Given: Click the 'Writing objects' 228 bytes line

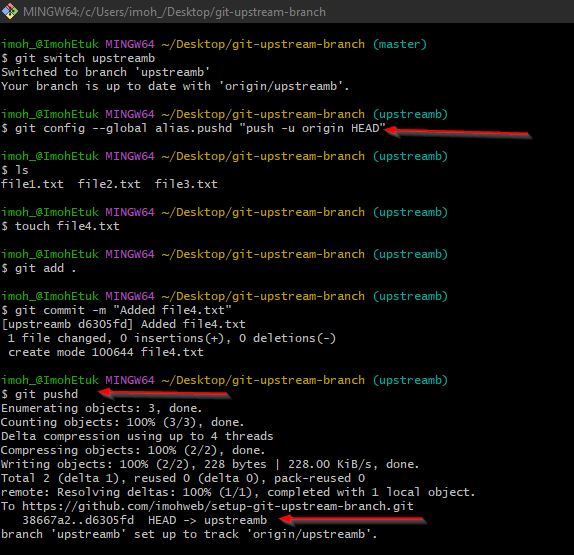Looking at the screenshot, I should (x=210, y=464).
